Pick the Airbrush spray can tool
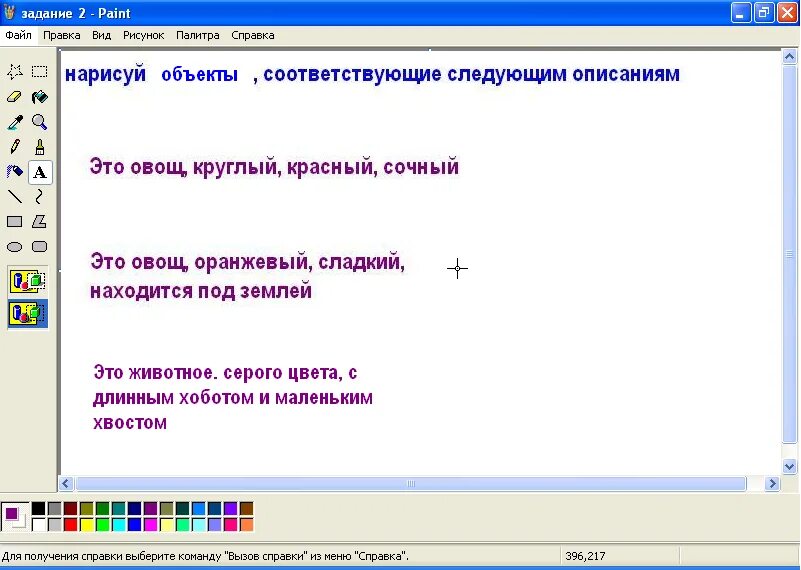 pos(15,172)
